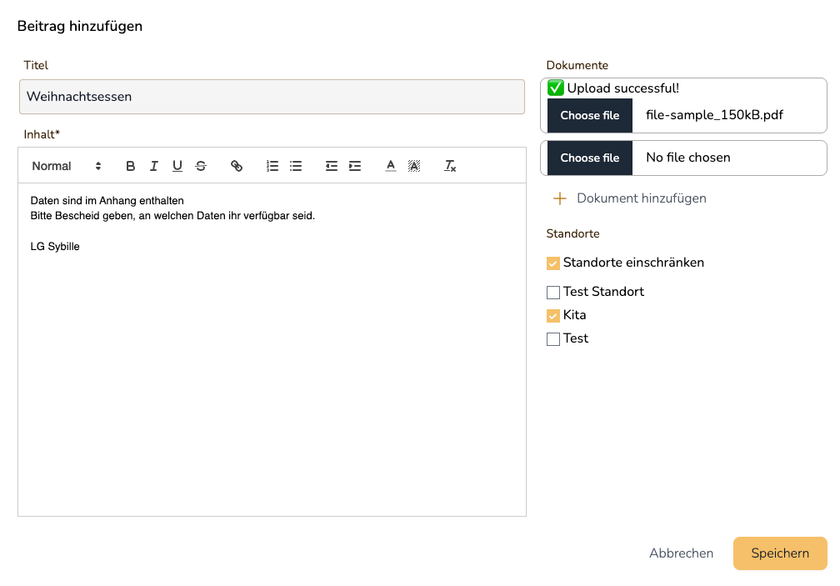Apply strikethrough formatting
840x586 pixels.
point(201,166)
